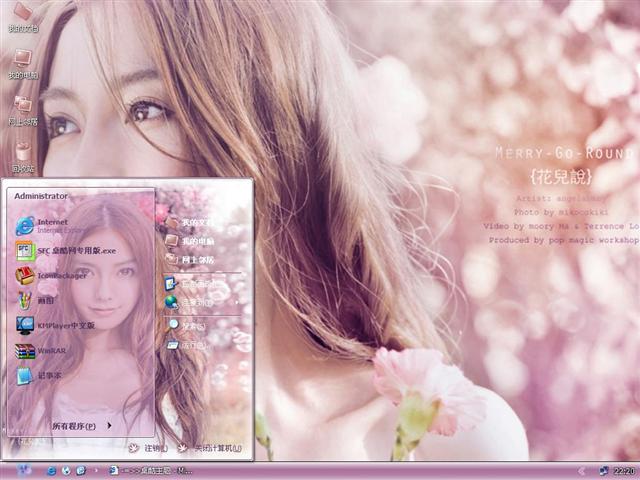
Task: Open IconPackager from pinned programs
Action: pos(62,275)
